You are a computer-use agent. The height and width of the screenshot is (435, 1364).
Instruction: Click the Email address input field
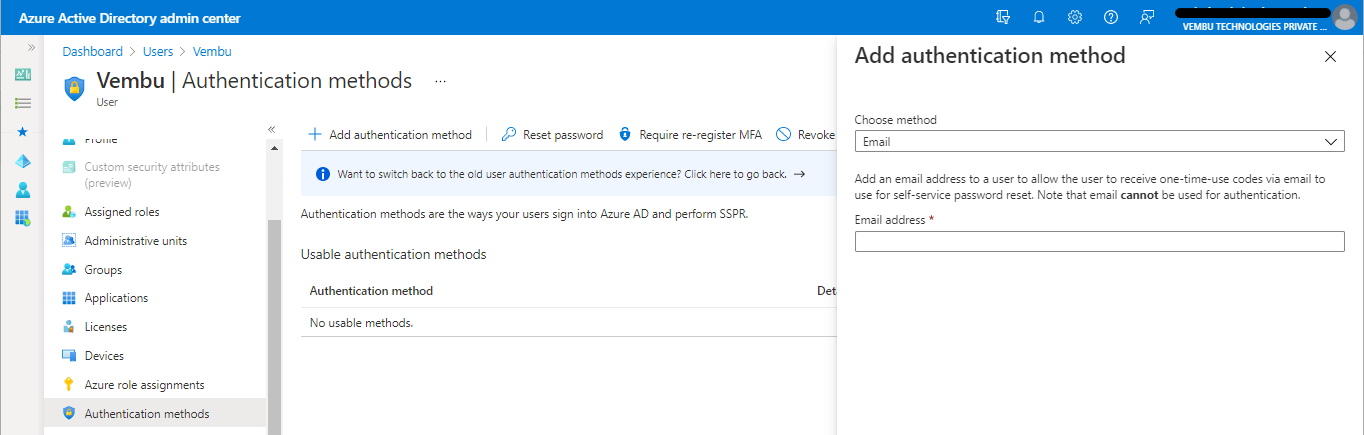[1099, 241]
